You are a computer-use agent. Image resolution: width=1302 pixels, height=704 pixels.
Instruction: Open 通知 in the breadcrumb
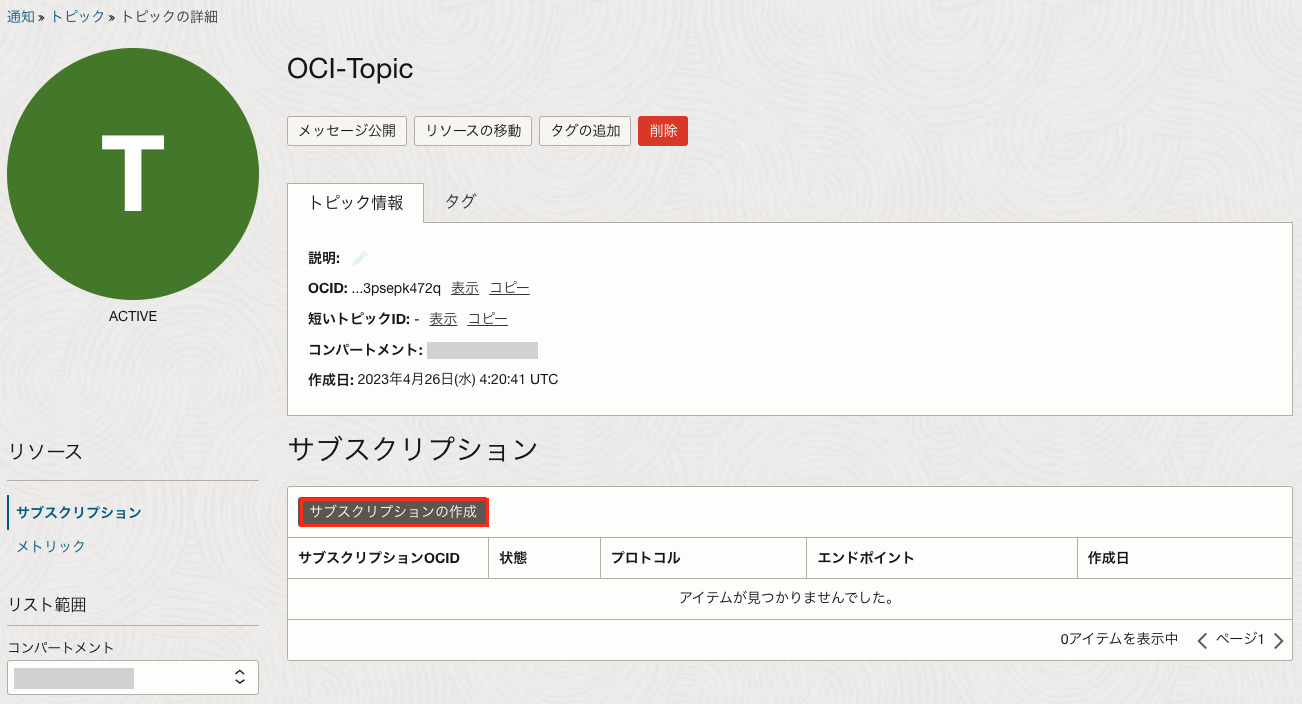click(21, 17)
